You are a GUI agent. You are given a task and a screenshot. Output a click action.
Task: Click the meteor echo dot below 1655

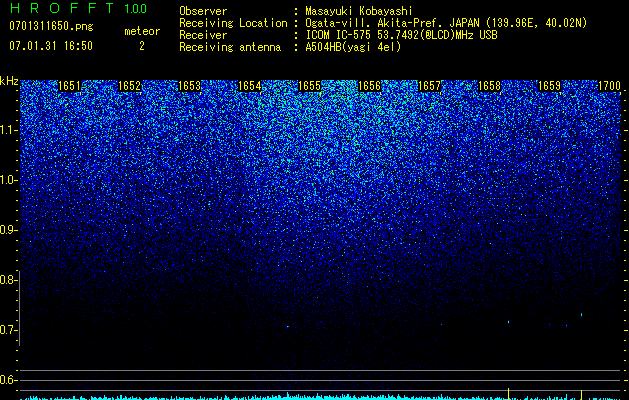[288, 327]
